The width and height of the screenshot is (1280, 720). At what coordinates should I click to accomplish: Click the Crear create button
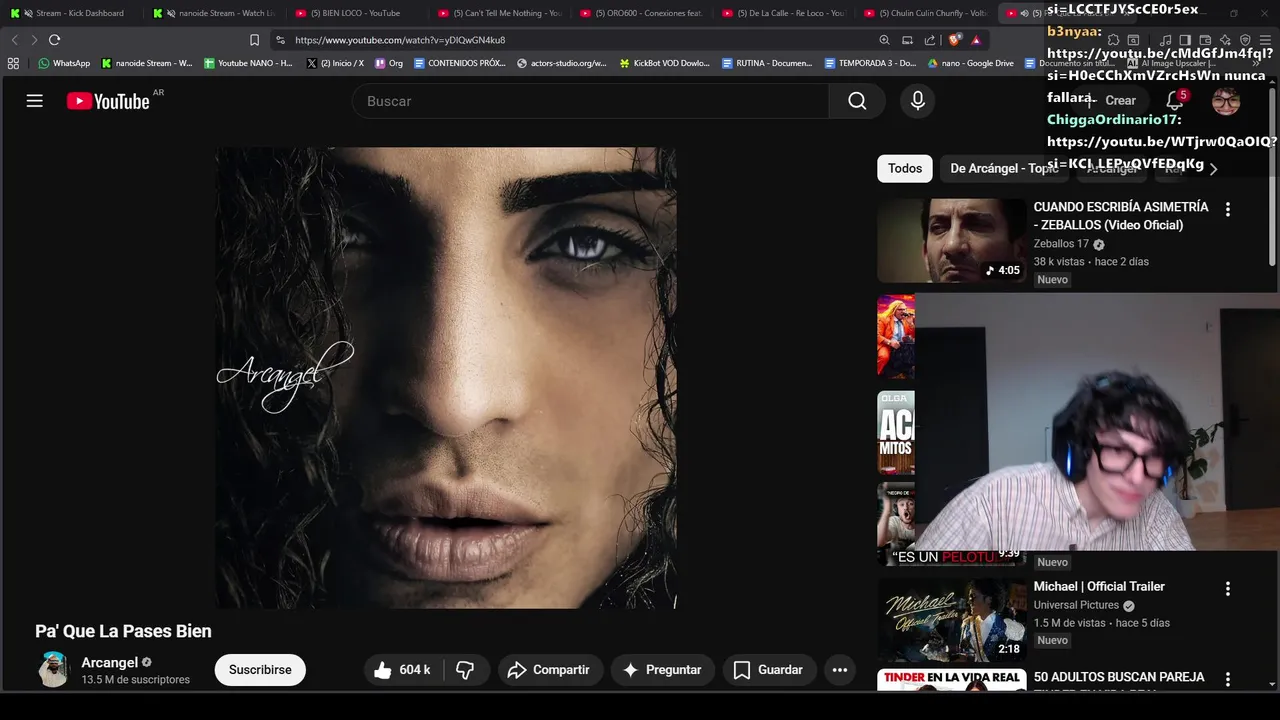1112,100
